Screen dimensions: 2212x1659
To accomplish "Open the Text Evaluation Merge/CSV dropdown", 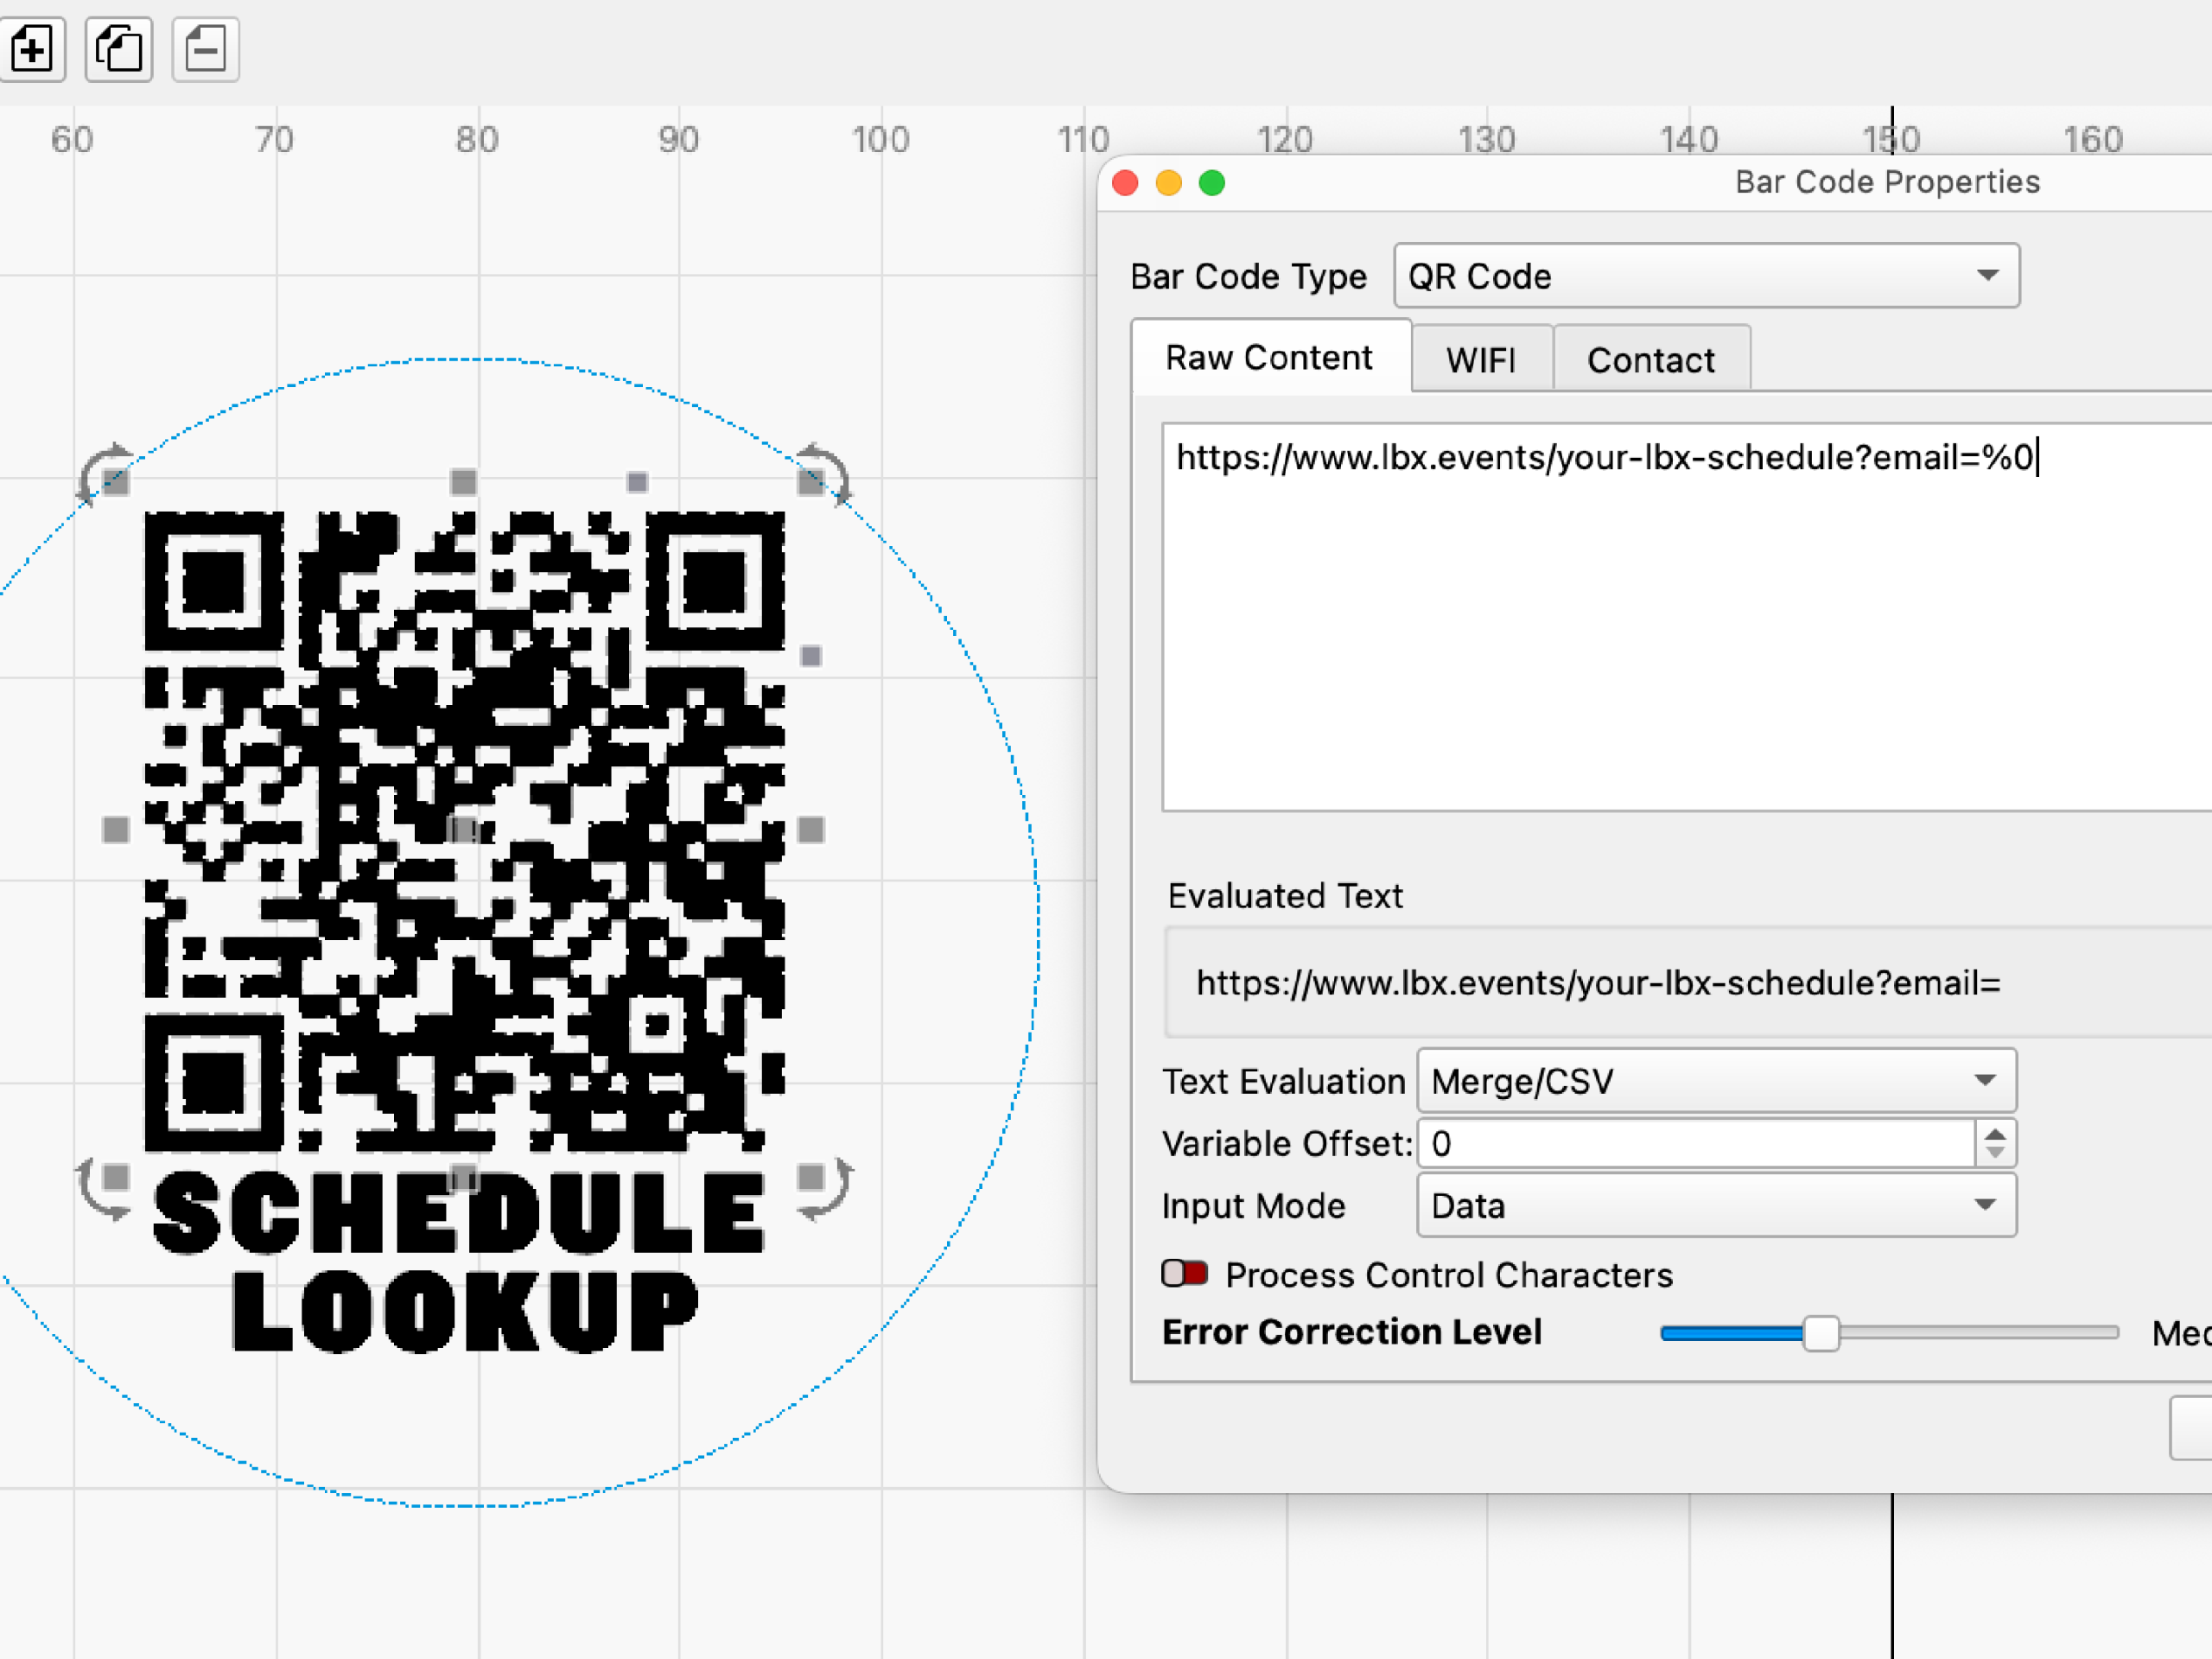I will 1716,1081.
